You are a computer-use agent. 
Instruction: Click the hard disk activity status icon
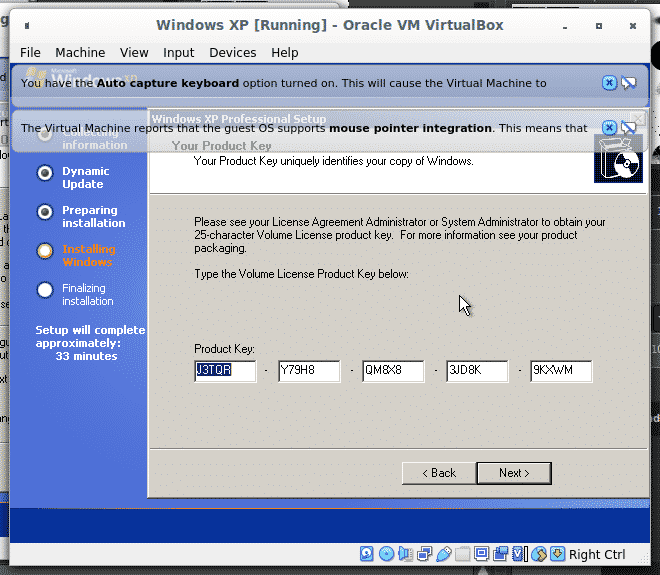367,554
